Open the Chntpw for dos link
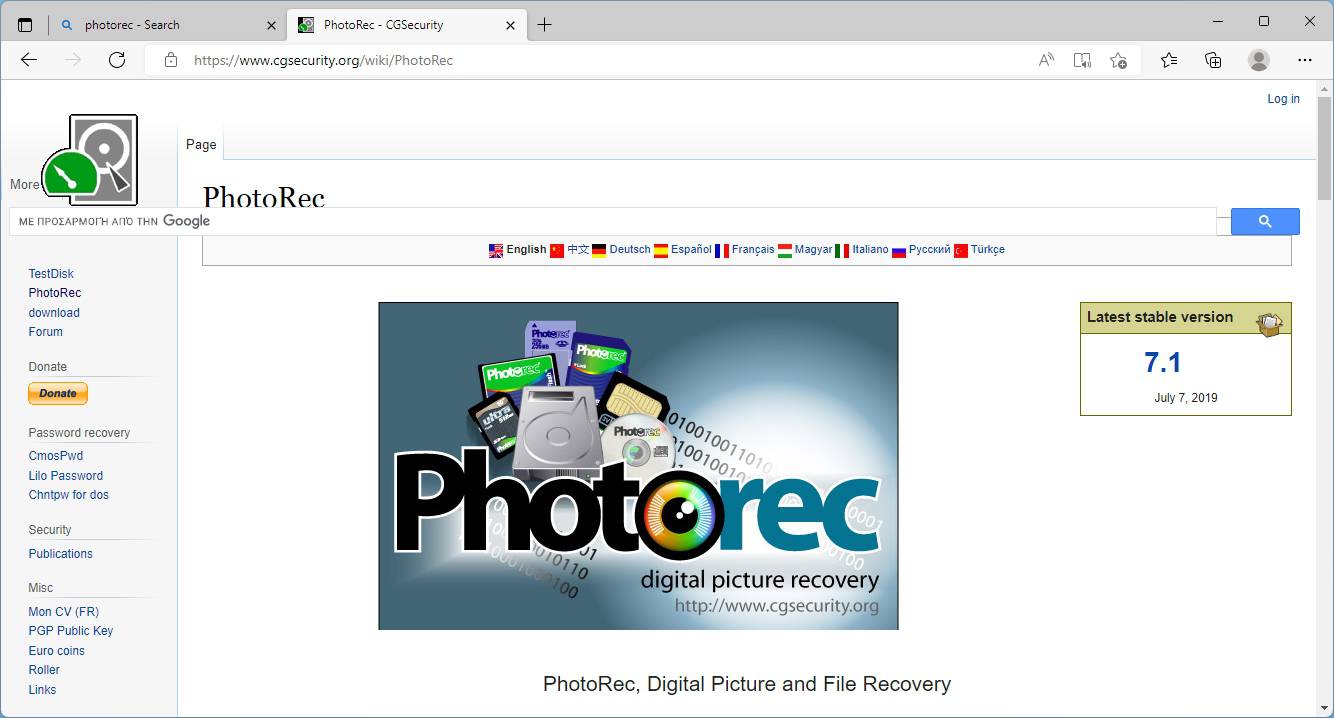Viewport: 1334px width, 718px height. click(69, 495)
